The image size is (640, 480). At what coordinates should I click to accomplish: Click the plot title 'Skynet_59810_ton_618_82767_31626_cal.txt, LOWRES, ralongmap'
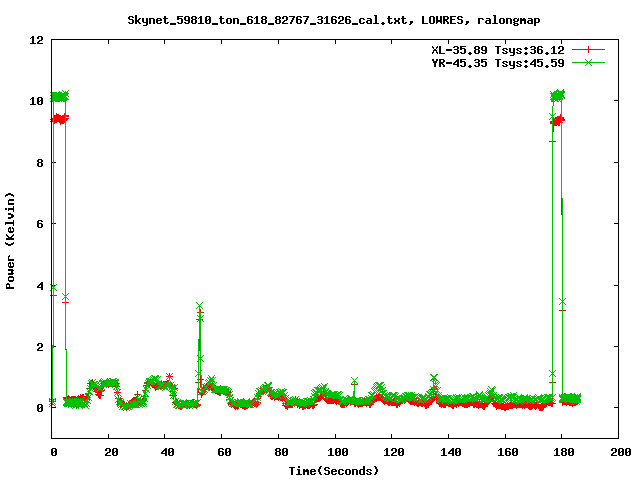pyautogui.click(x=333, y=20)
